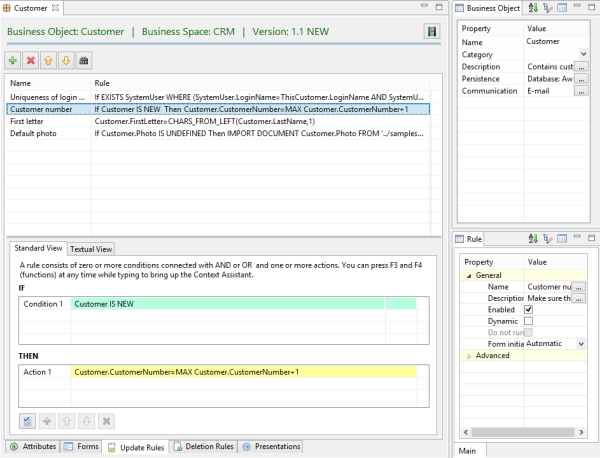Select the First letter rule row
The width and height of the screenshot is (600, 458).
218,121
